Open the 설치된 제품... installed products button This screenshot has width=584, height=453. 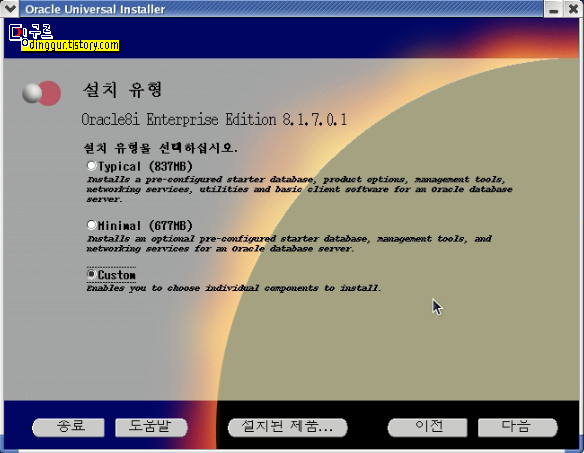click(288, 427)
